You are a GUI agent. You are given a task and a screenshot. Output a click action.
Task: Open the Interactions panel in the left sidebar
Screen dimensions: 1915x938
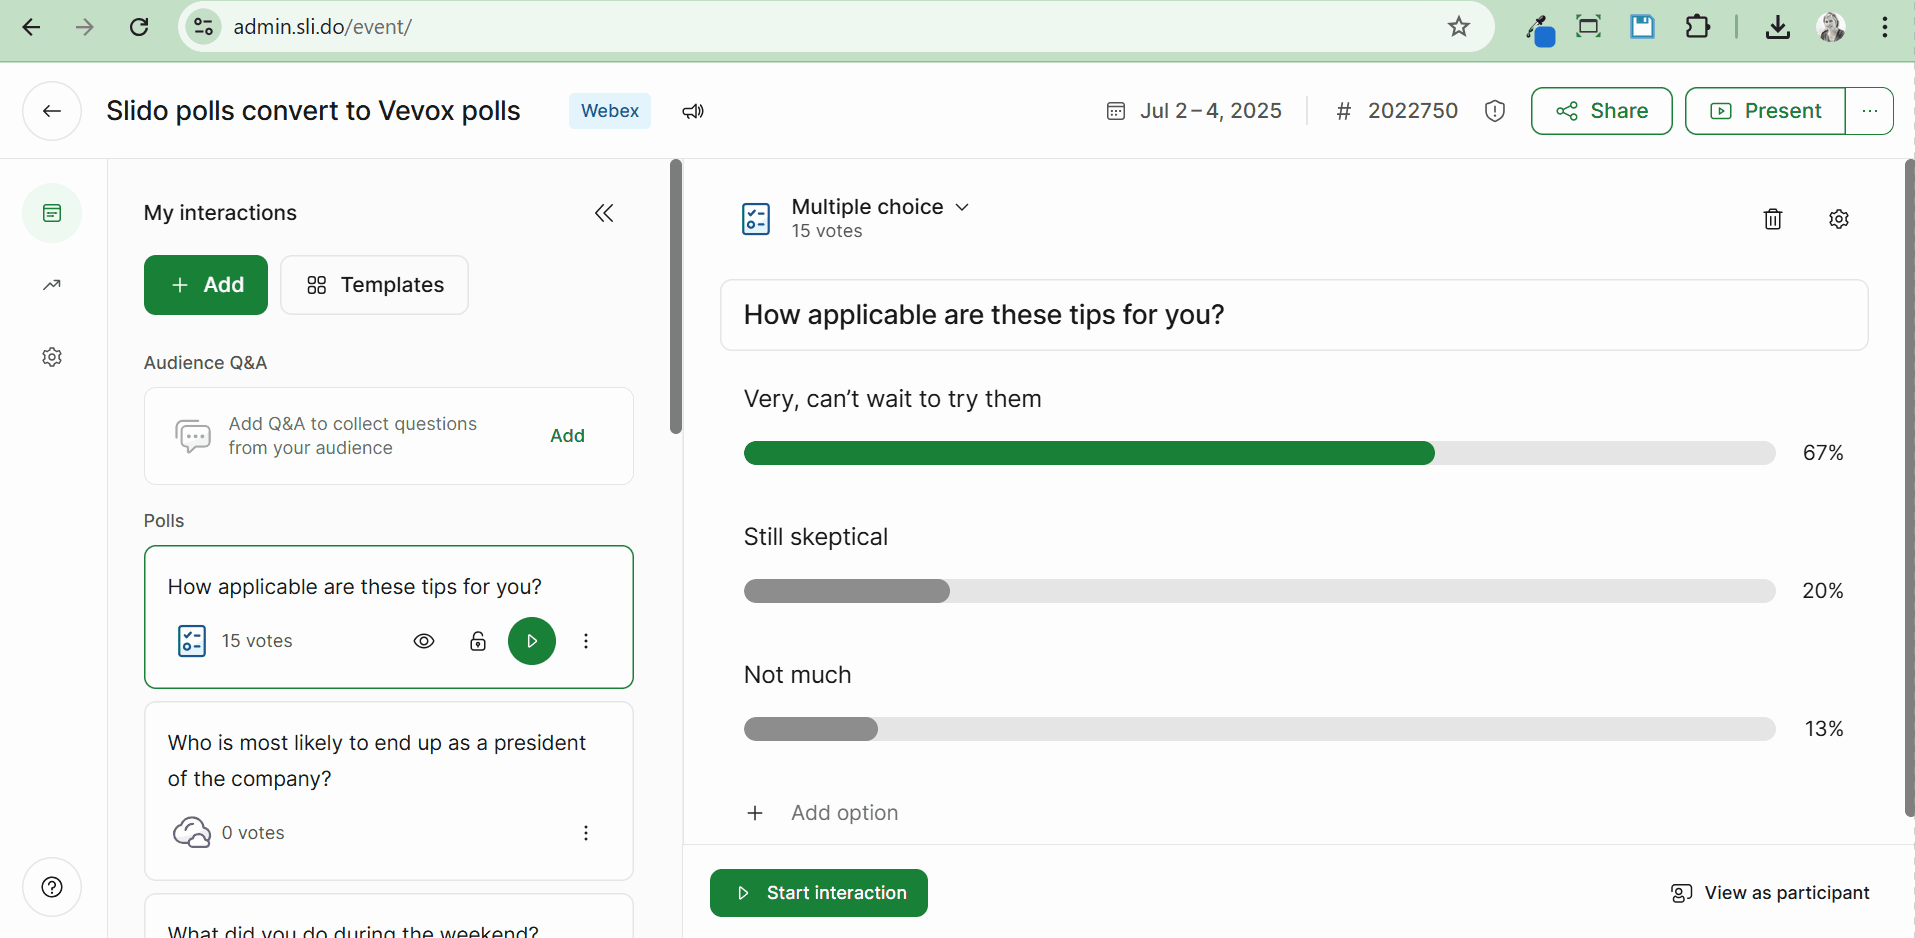click(x=51, y=212)
